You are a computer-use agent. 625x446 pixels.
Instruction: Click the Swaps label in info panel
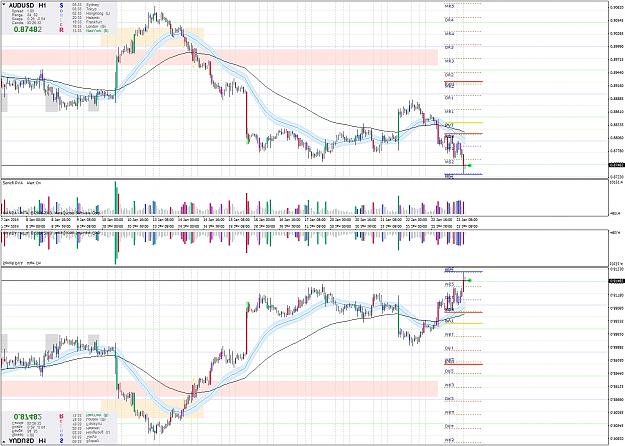click(x=18, y=19)
